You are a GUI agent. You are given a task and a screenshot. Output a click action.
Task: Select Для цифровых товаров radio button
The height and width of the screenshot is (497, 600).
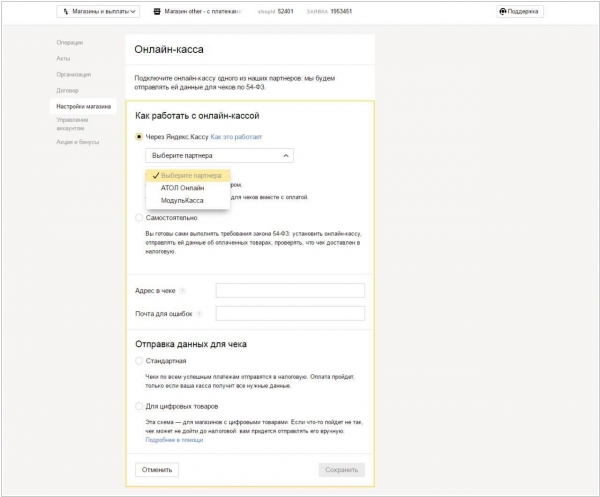[x=139, y=406]
